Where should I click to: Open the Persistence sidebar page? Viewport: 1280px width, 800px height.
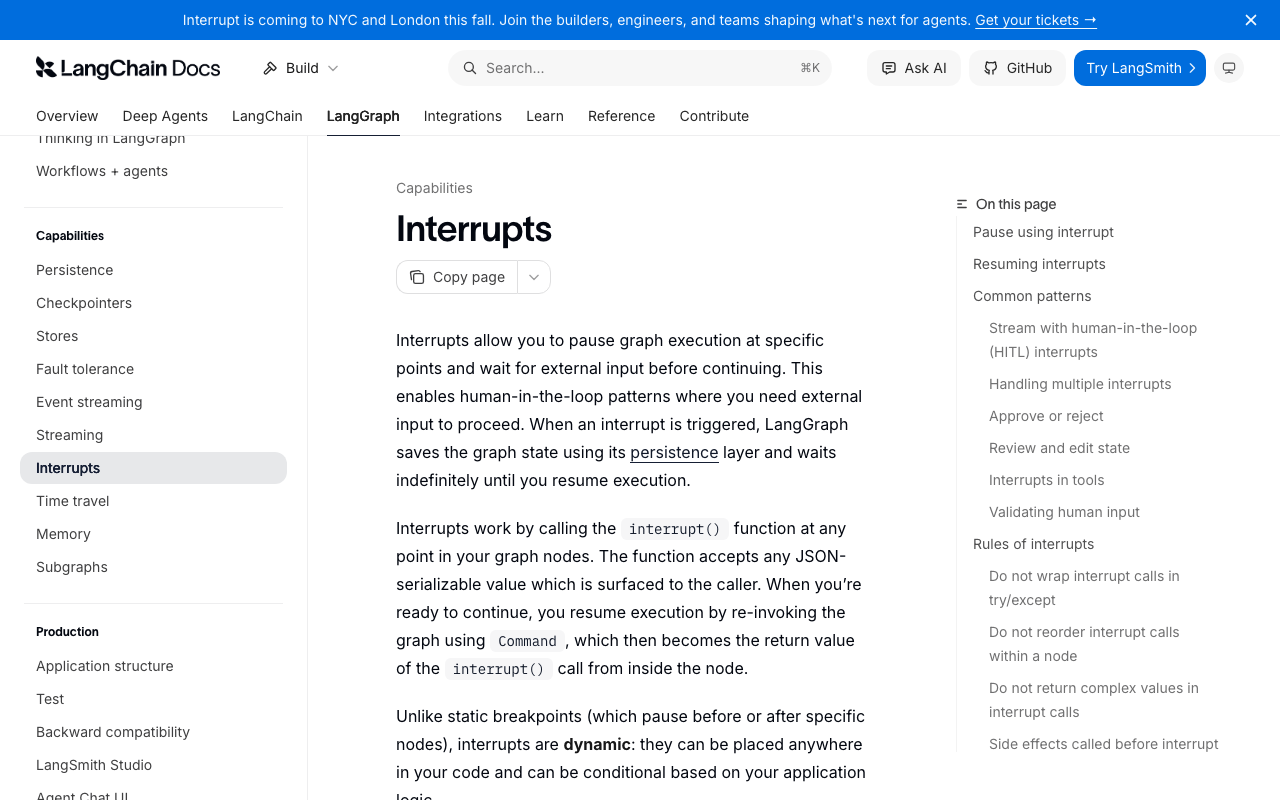tap(153, 270)
